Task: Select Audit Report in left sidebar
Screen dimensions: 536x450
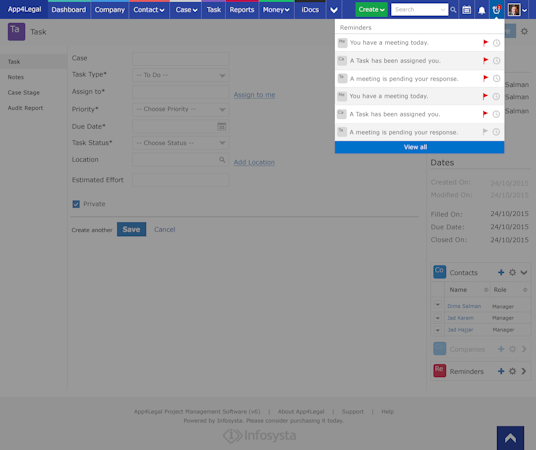Action: 25,108
